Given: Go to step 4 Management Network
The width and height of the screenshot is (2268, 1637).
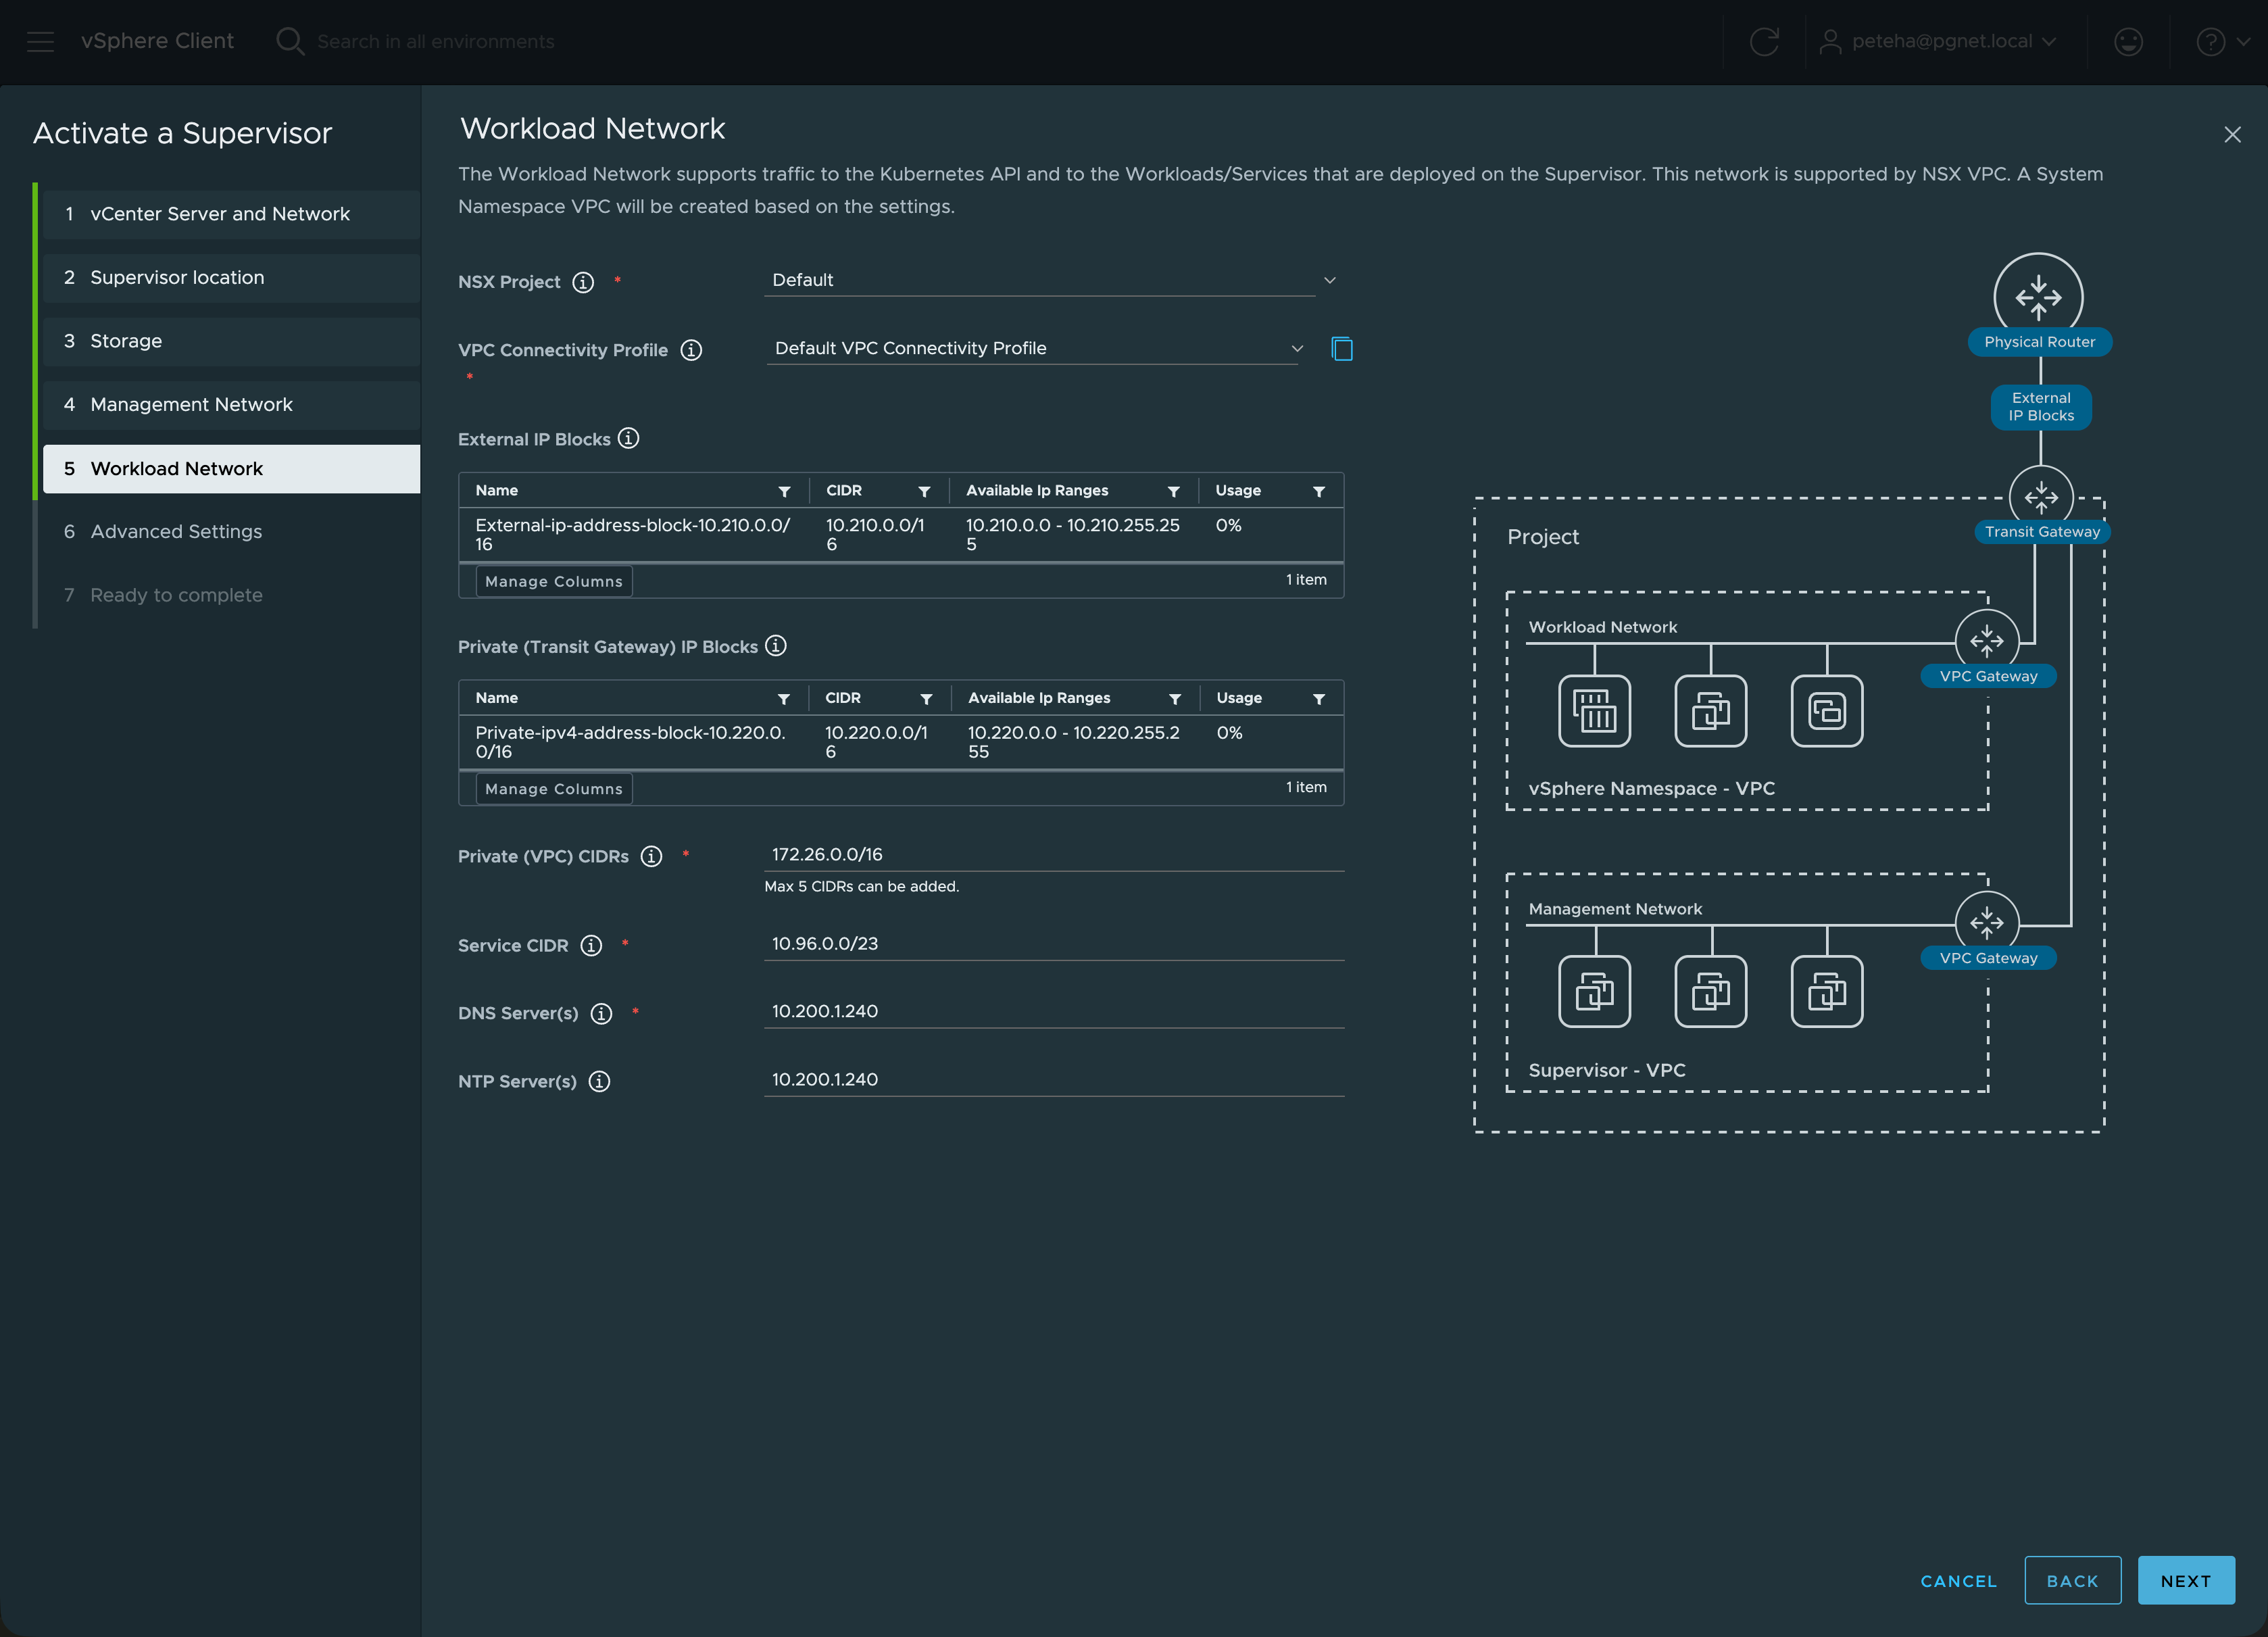Looking at the screenshot, I should click(231, 404).
